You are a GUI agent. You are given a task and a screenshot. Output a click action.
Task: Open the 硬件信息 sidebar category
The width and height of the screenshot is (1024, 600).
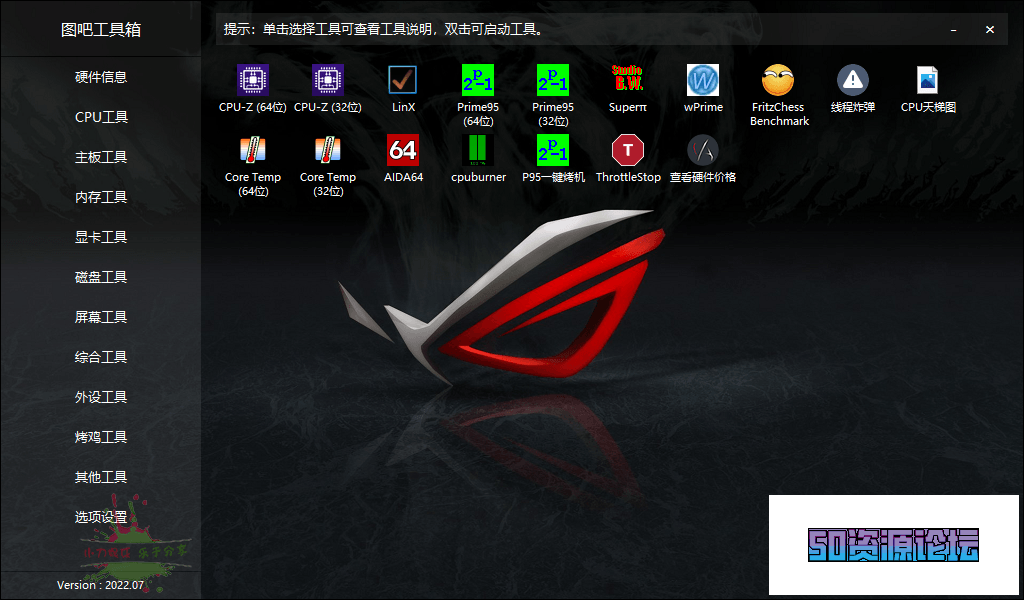101,77
